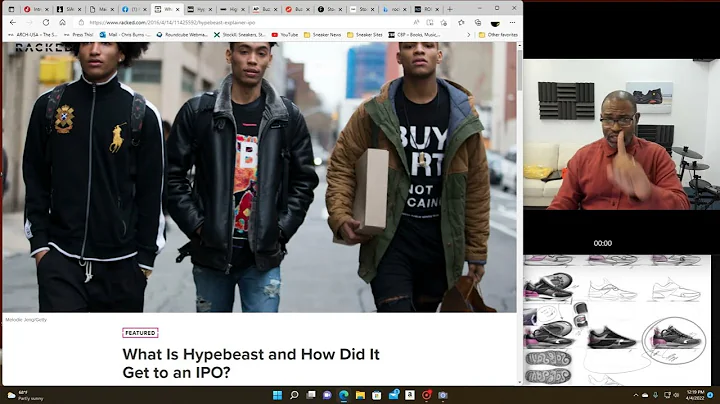Open Amazon app from taskbar

point(410,395)
